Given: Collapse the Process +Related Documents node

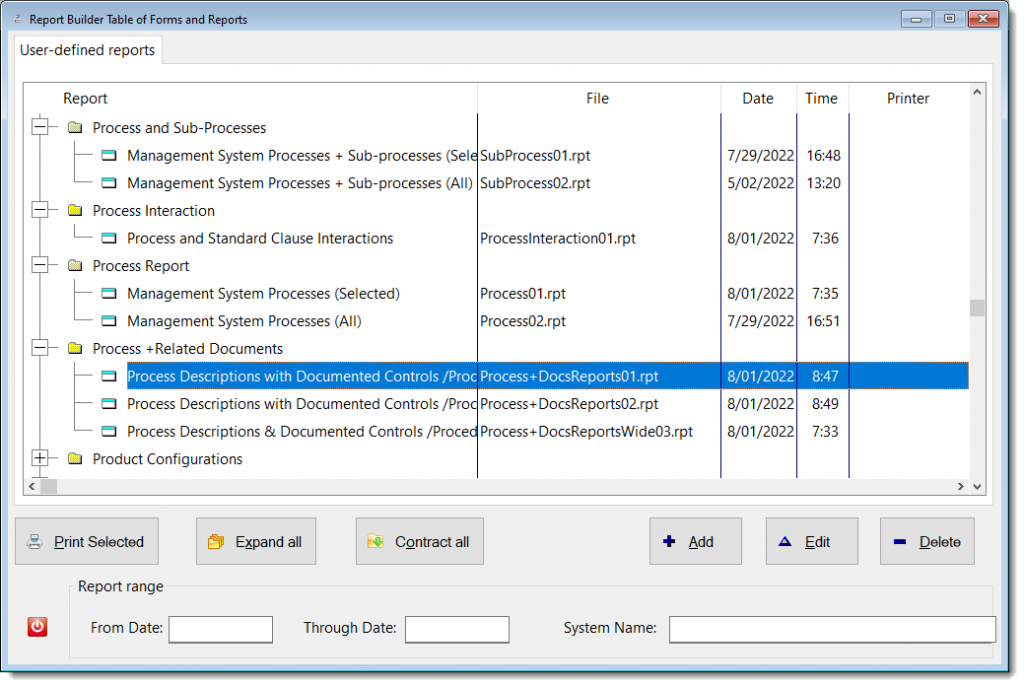Looking at the screenshot, I should [40, 349].
